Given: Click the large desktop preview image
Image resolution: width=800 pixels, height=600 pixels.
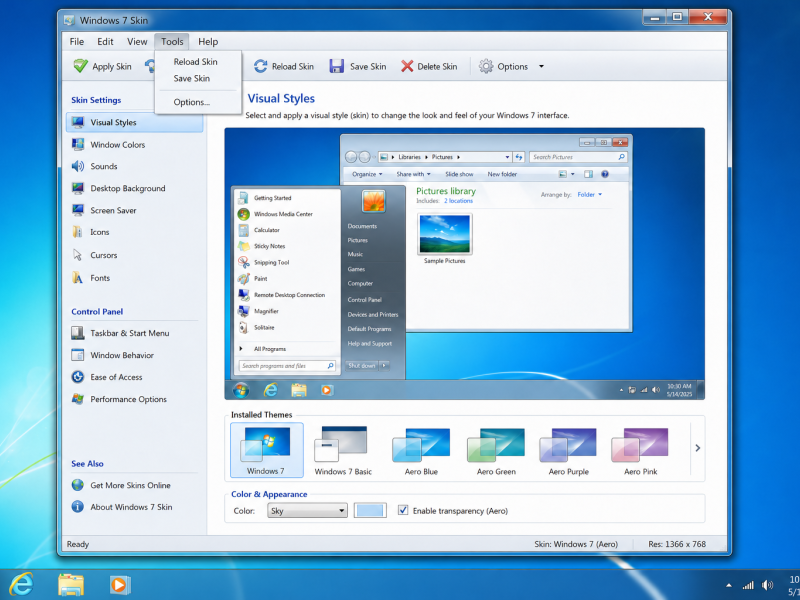Looking at the screenshot, I should (x=464, y=264).
